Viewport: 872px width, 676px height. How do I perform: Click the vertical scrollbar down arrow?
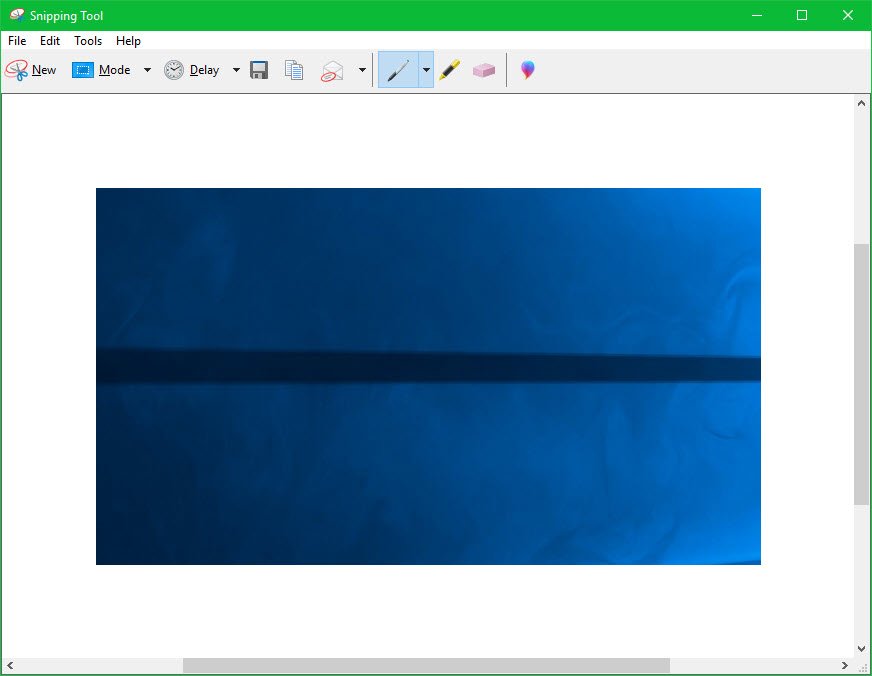click(x=861, y=648)
